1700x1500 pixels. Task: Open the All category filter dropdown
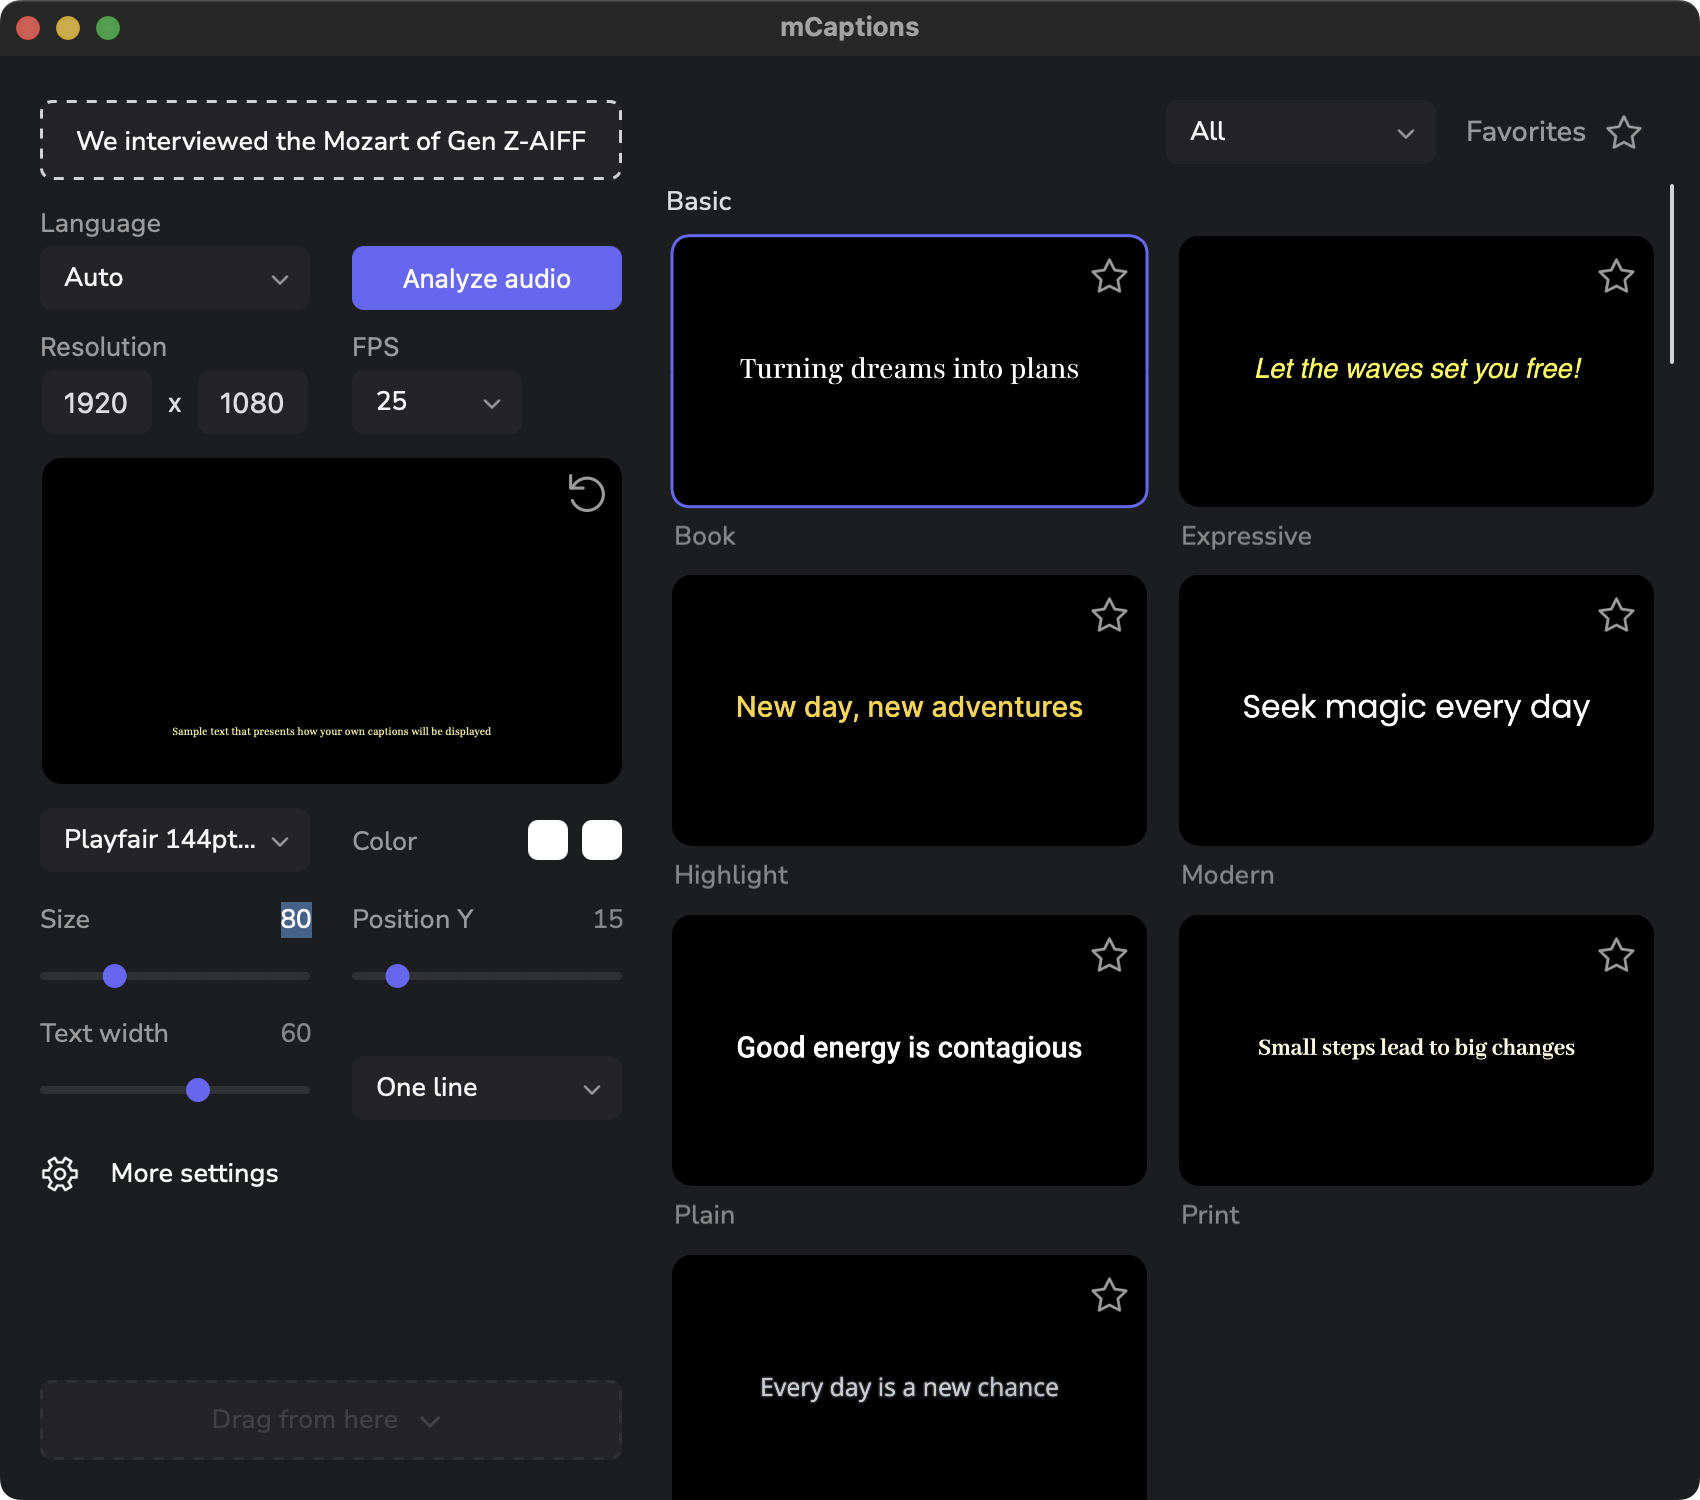[x=1300, y=132]
